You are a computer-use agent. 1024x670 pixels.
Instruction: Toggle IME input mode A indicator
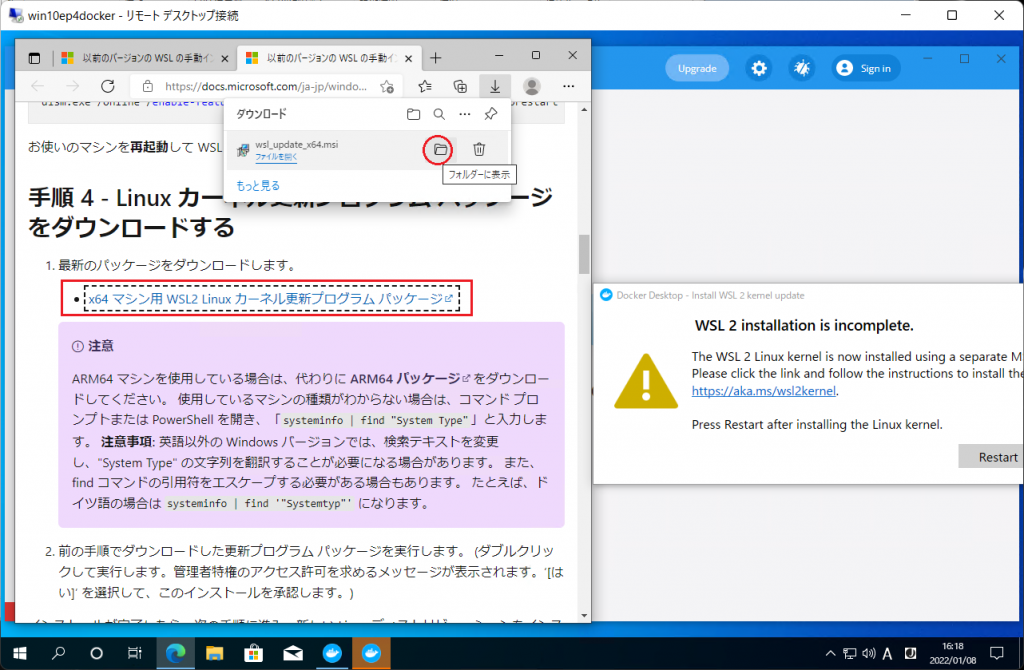pos(888,653)
